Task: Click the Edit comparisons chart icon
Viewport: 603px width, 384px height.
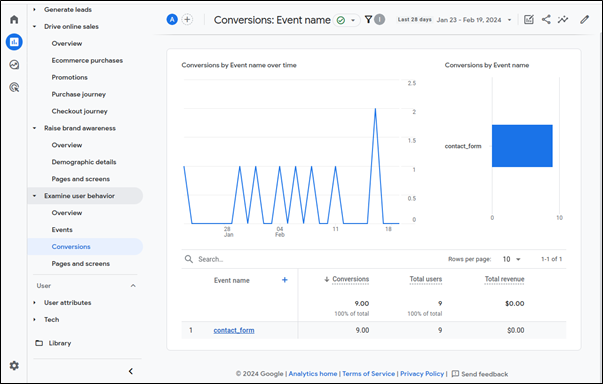Action: pyautogui.click(x=529, y=19)
